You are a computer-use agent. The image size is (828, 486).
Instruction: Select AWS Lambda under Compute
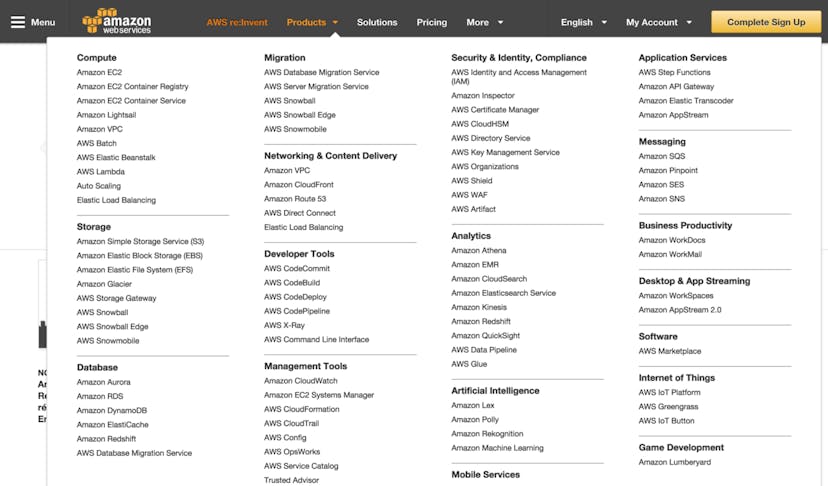(x=100, y=172)
